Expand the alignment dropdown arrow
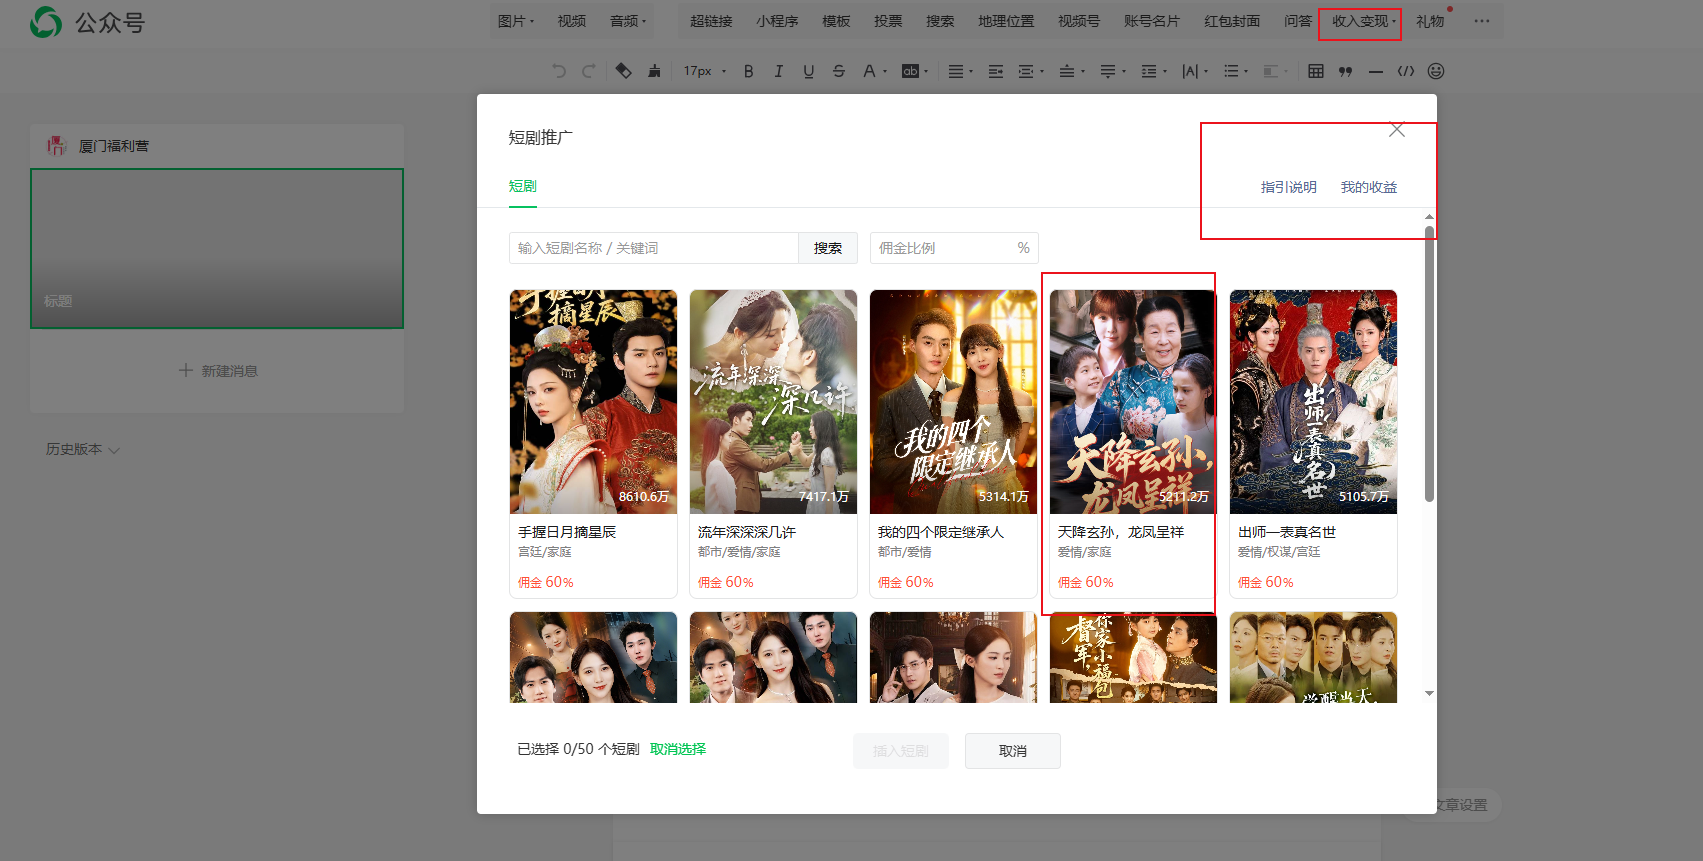The width and height of the screenshot is (1703, 861). [x=971, y=72]
